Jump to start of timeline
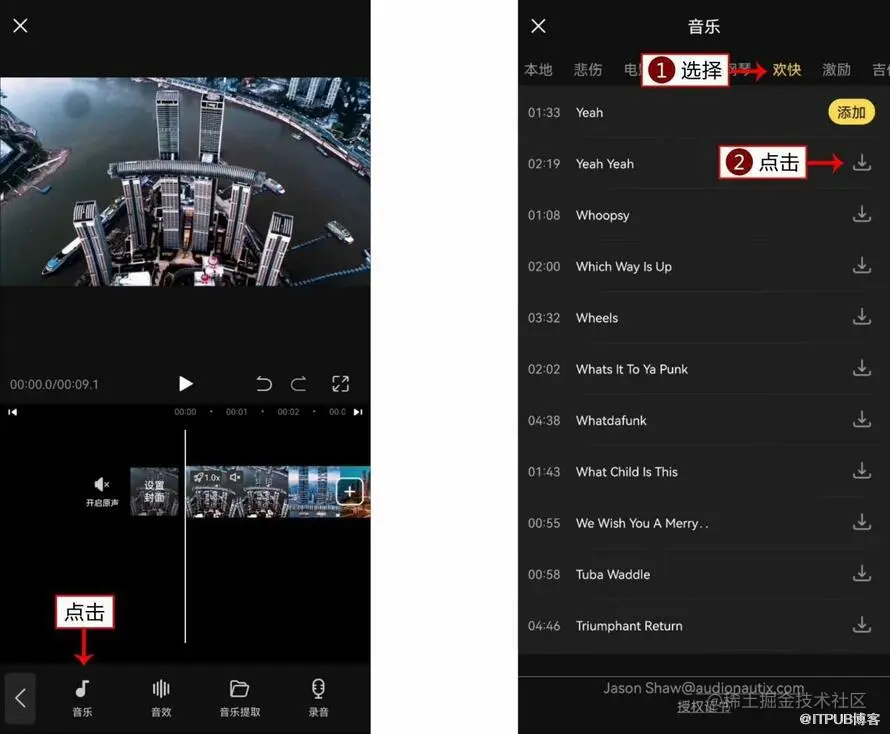The image size is (890, 734). [x=12, y=412]
